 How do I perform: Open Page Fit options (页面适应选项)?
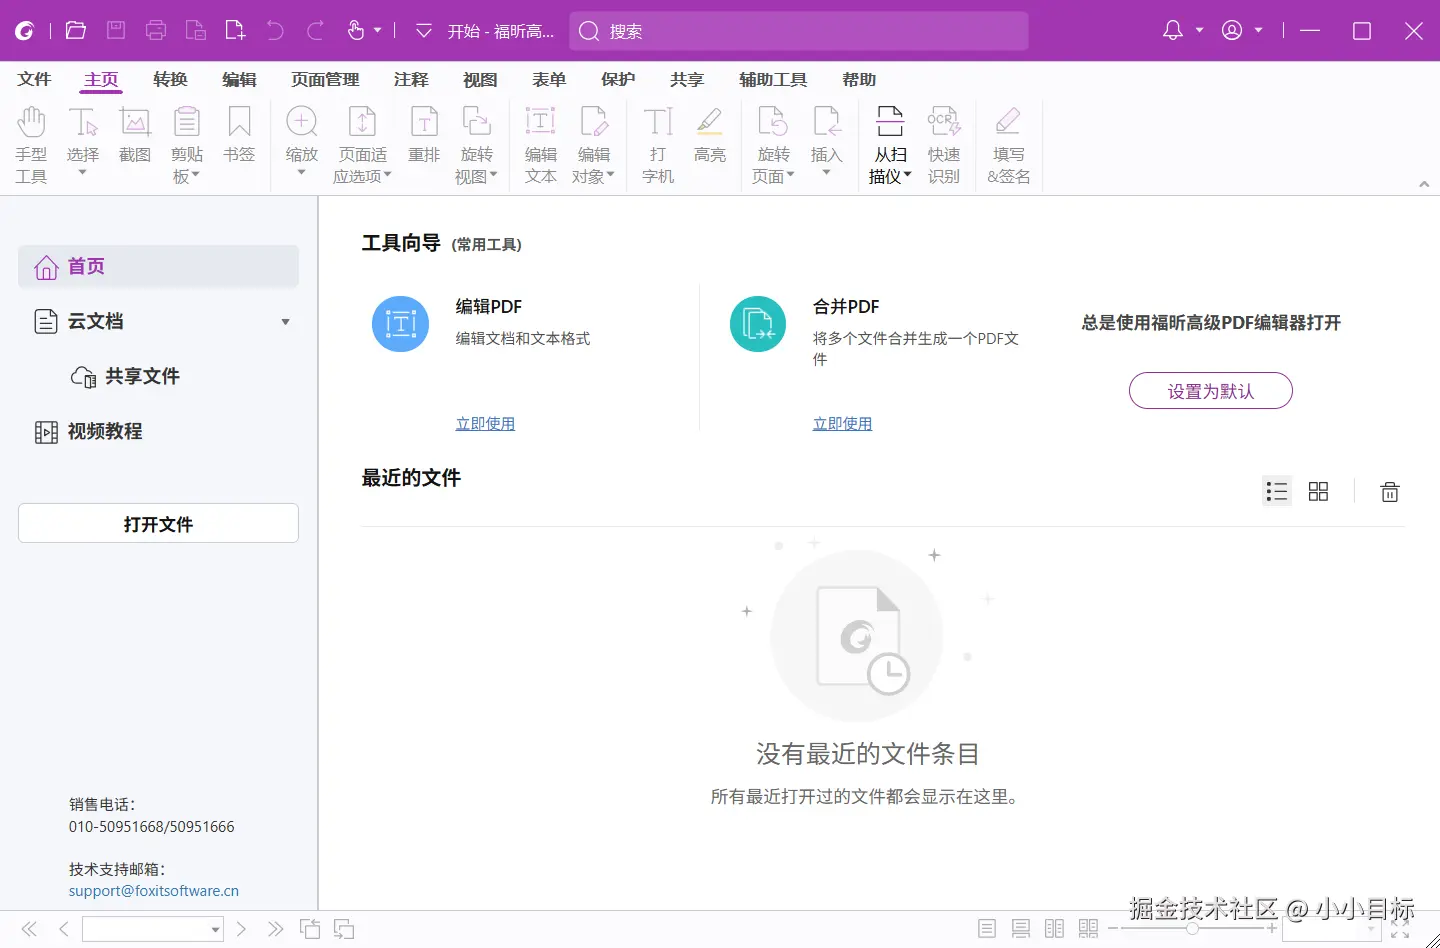tap(362, 146)
